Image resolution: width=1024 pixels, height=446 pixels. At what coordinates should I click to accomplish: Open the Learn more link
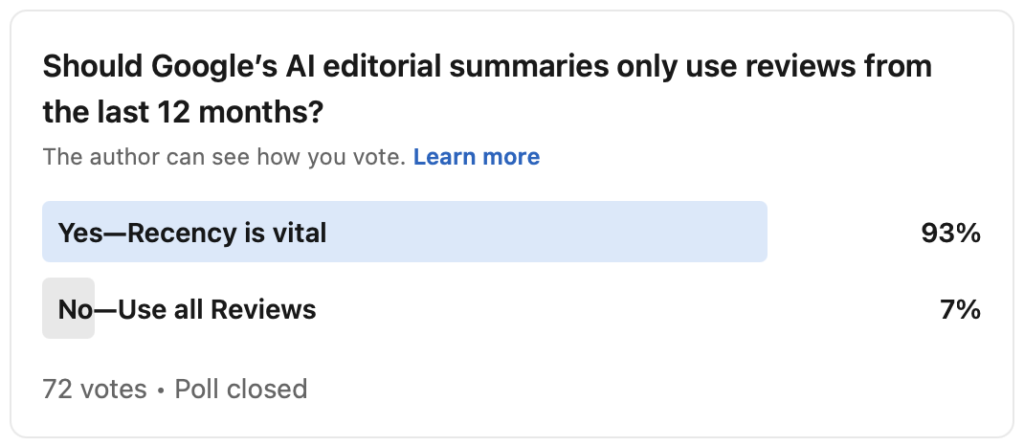pos(476,157)
